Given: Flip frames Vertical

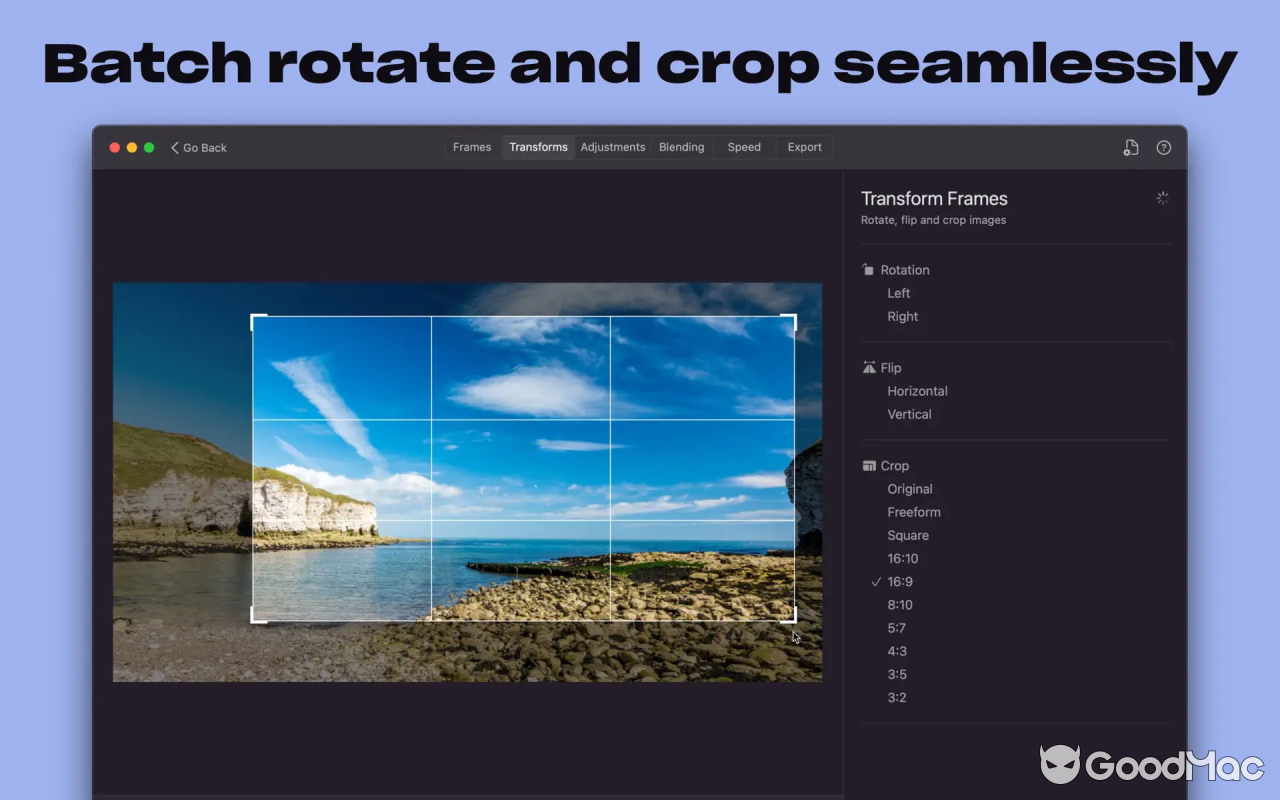Looking at the screenshot, I should click(909, 414).
